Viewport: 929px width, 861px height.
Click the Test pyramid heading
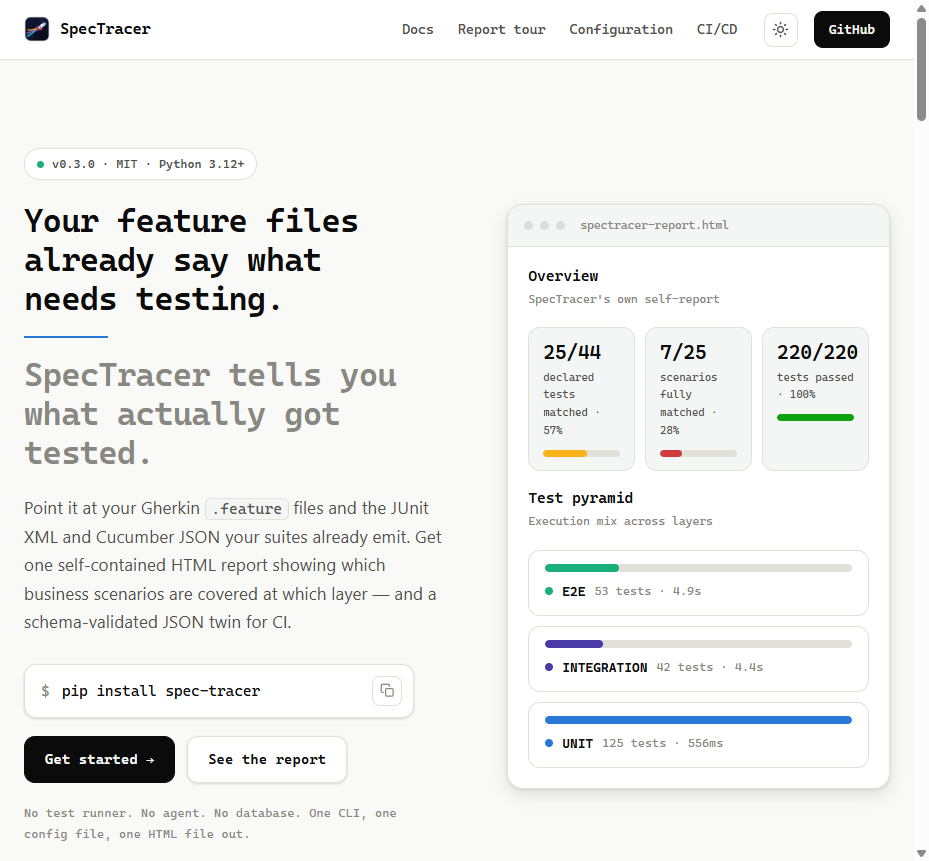pyautogui.click(x=581, y=498)
